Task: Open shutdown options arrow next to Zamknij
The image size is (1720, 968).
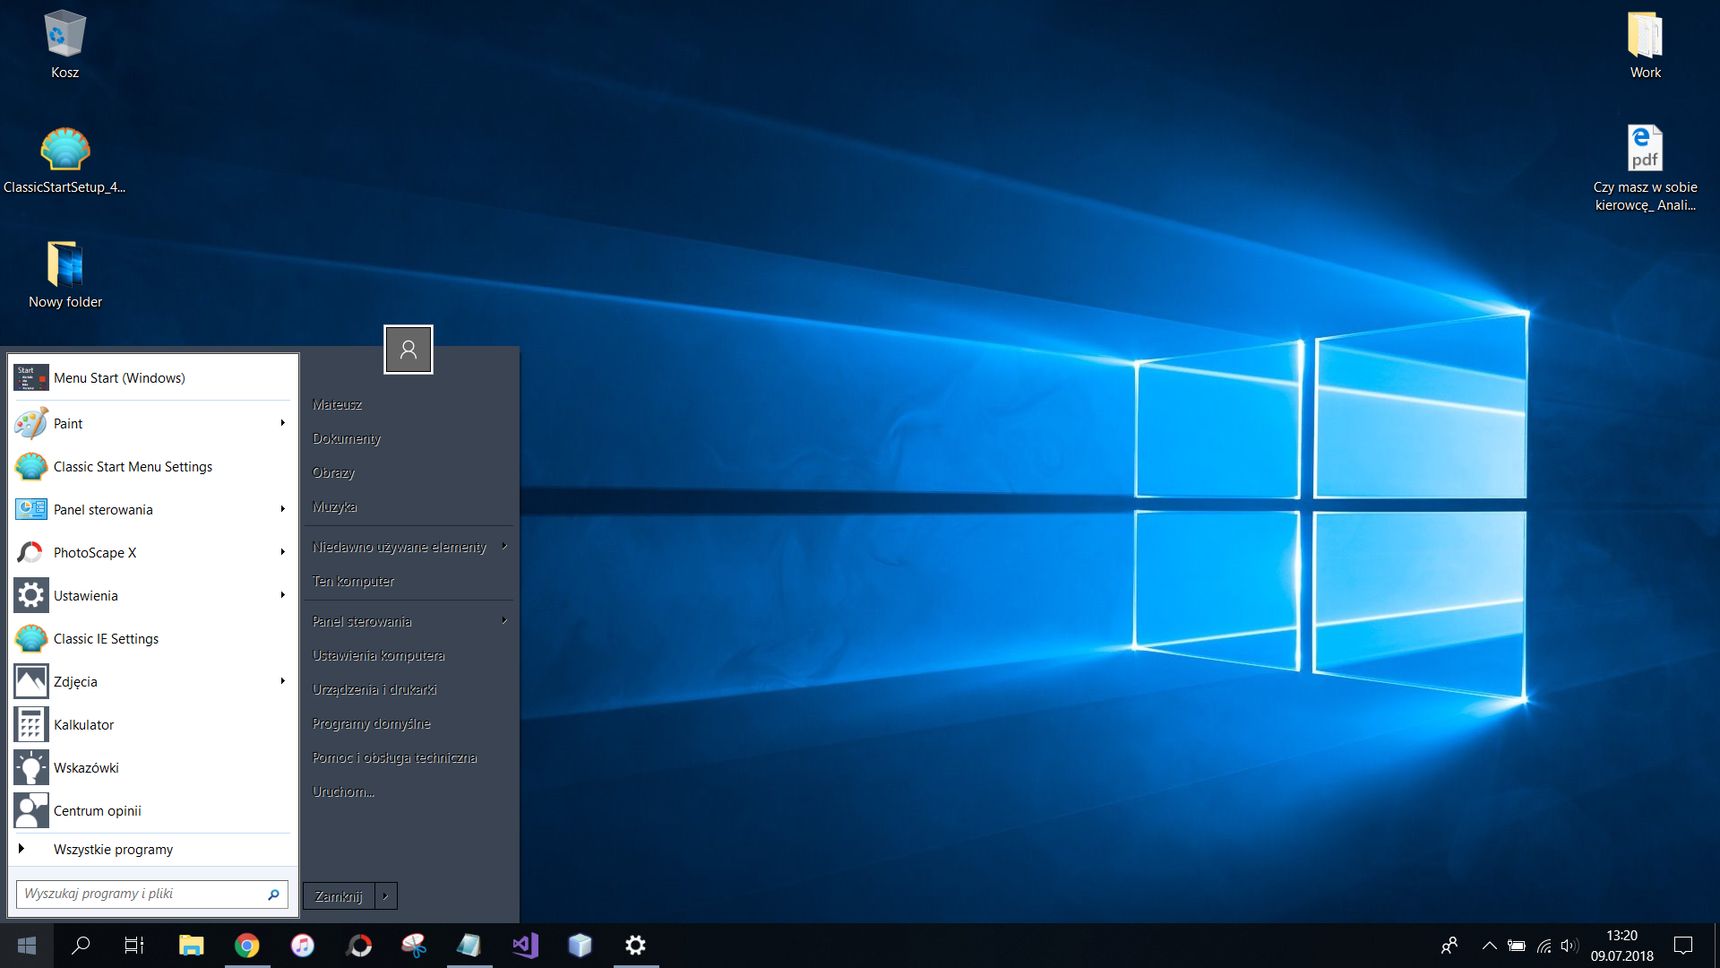Action: pyautogui.click(x=386, y=896)
